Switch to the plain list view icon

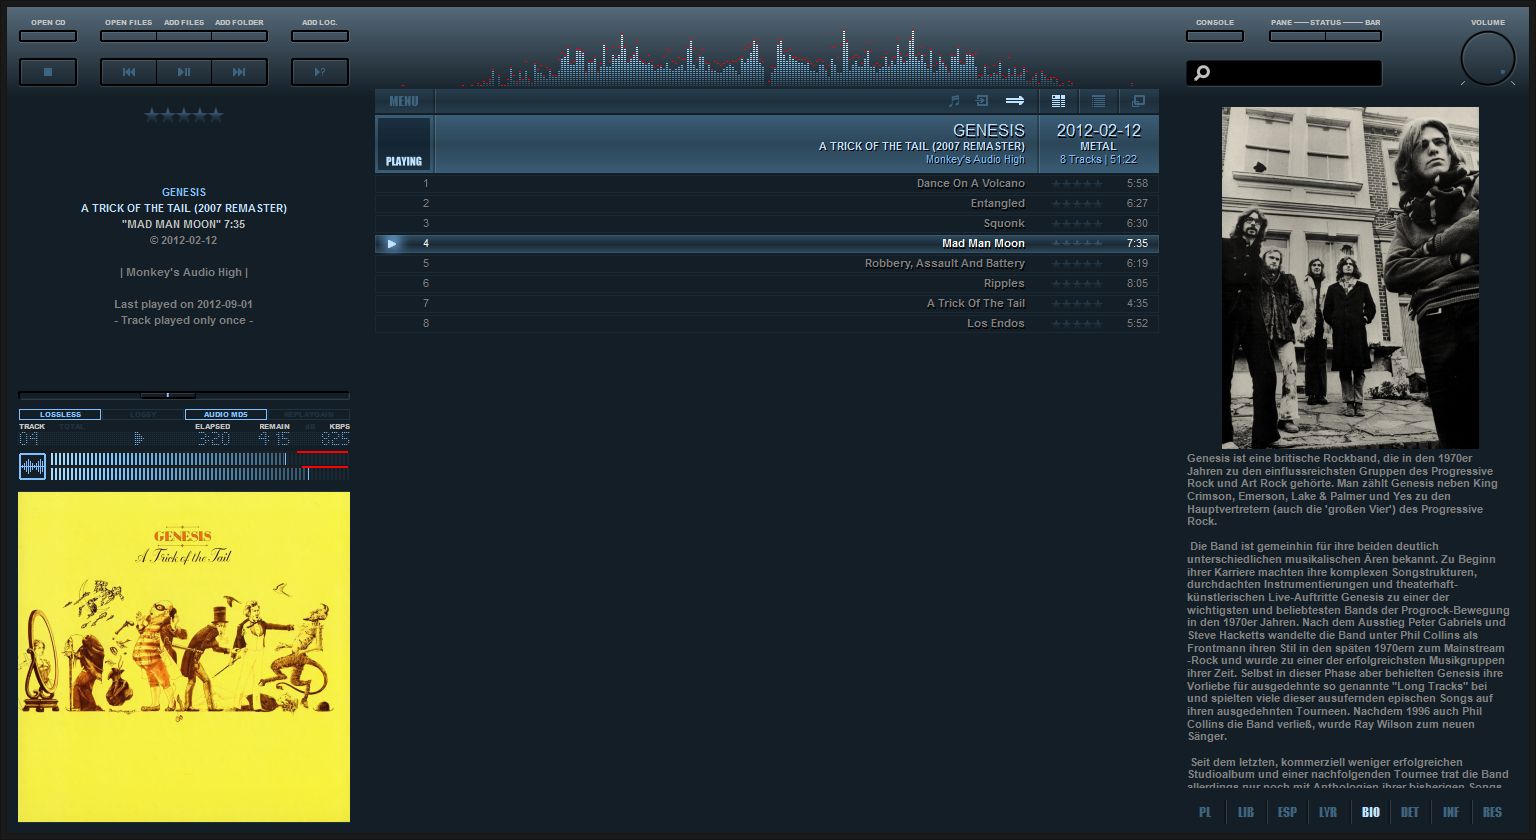coord(1098,101)
